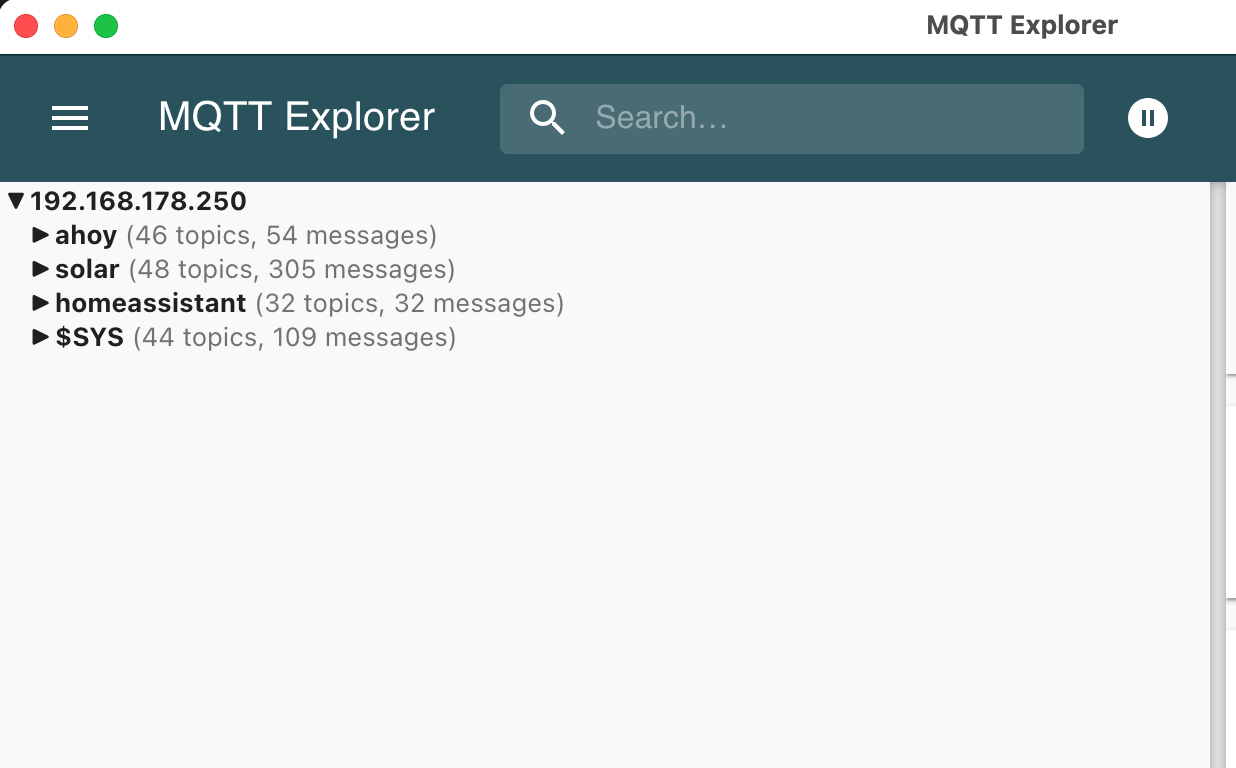
Task: Expand the homeassistant topic branch
Action: click(x=41, y=303)
